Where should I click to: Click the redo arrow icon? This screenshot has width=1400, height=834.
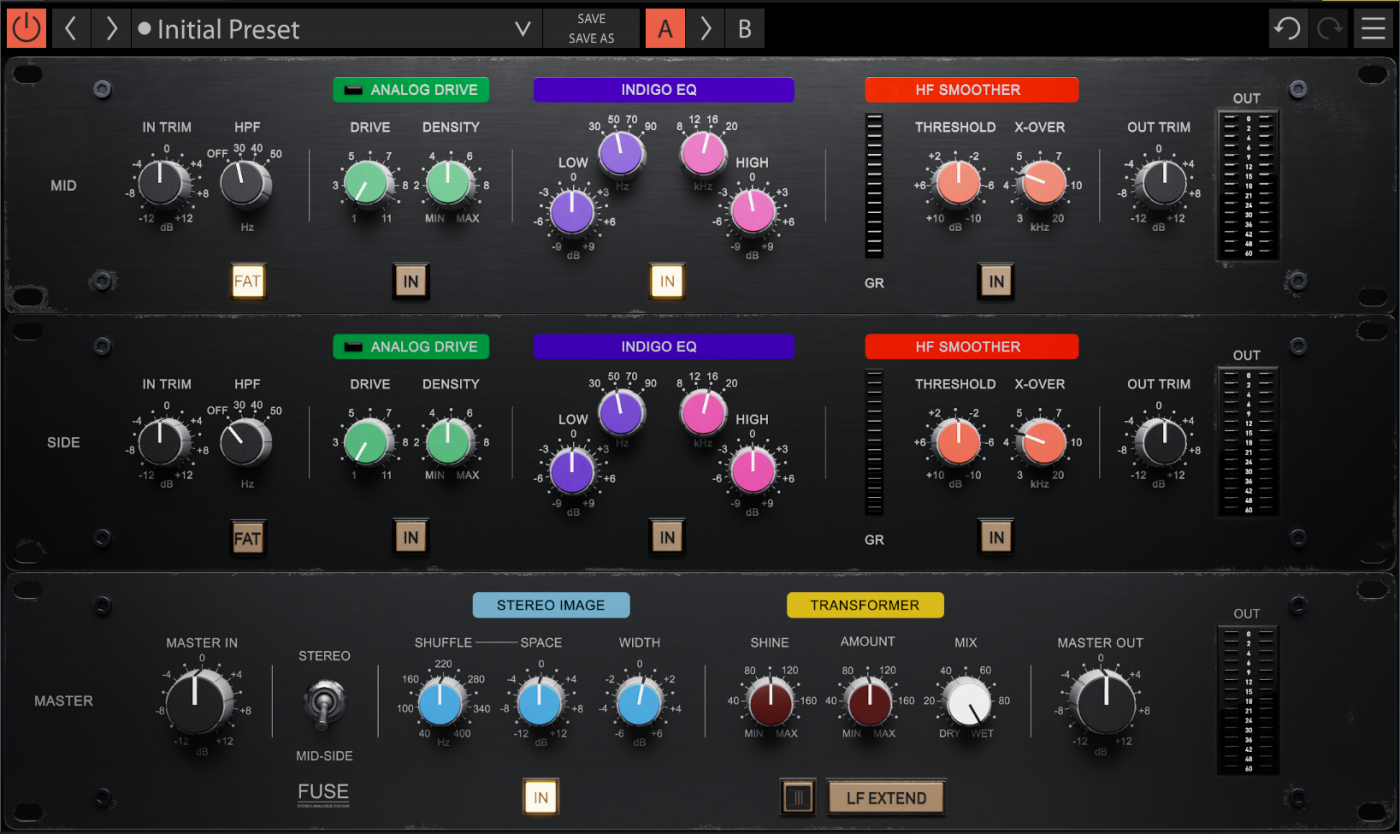[x=1329, y=28]
